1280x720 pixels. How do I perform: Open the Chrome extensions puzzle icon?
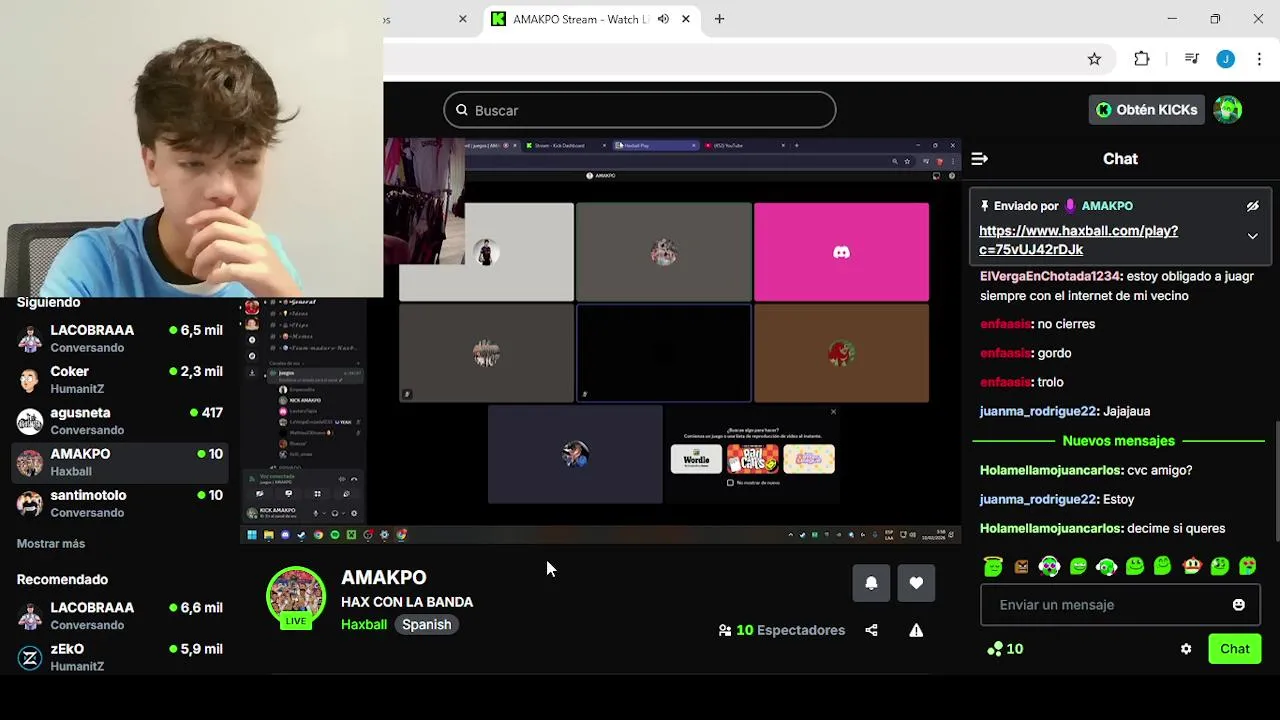(x=1141, y=59)
